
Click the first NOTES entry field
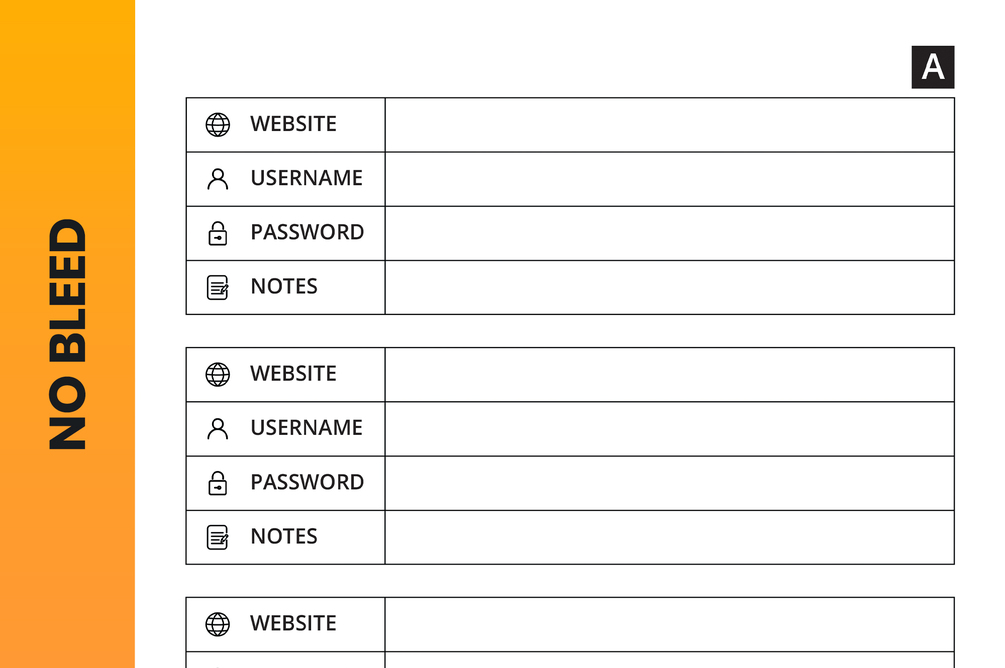(669, 287)
